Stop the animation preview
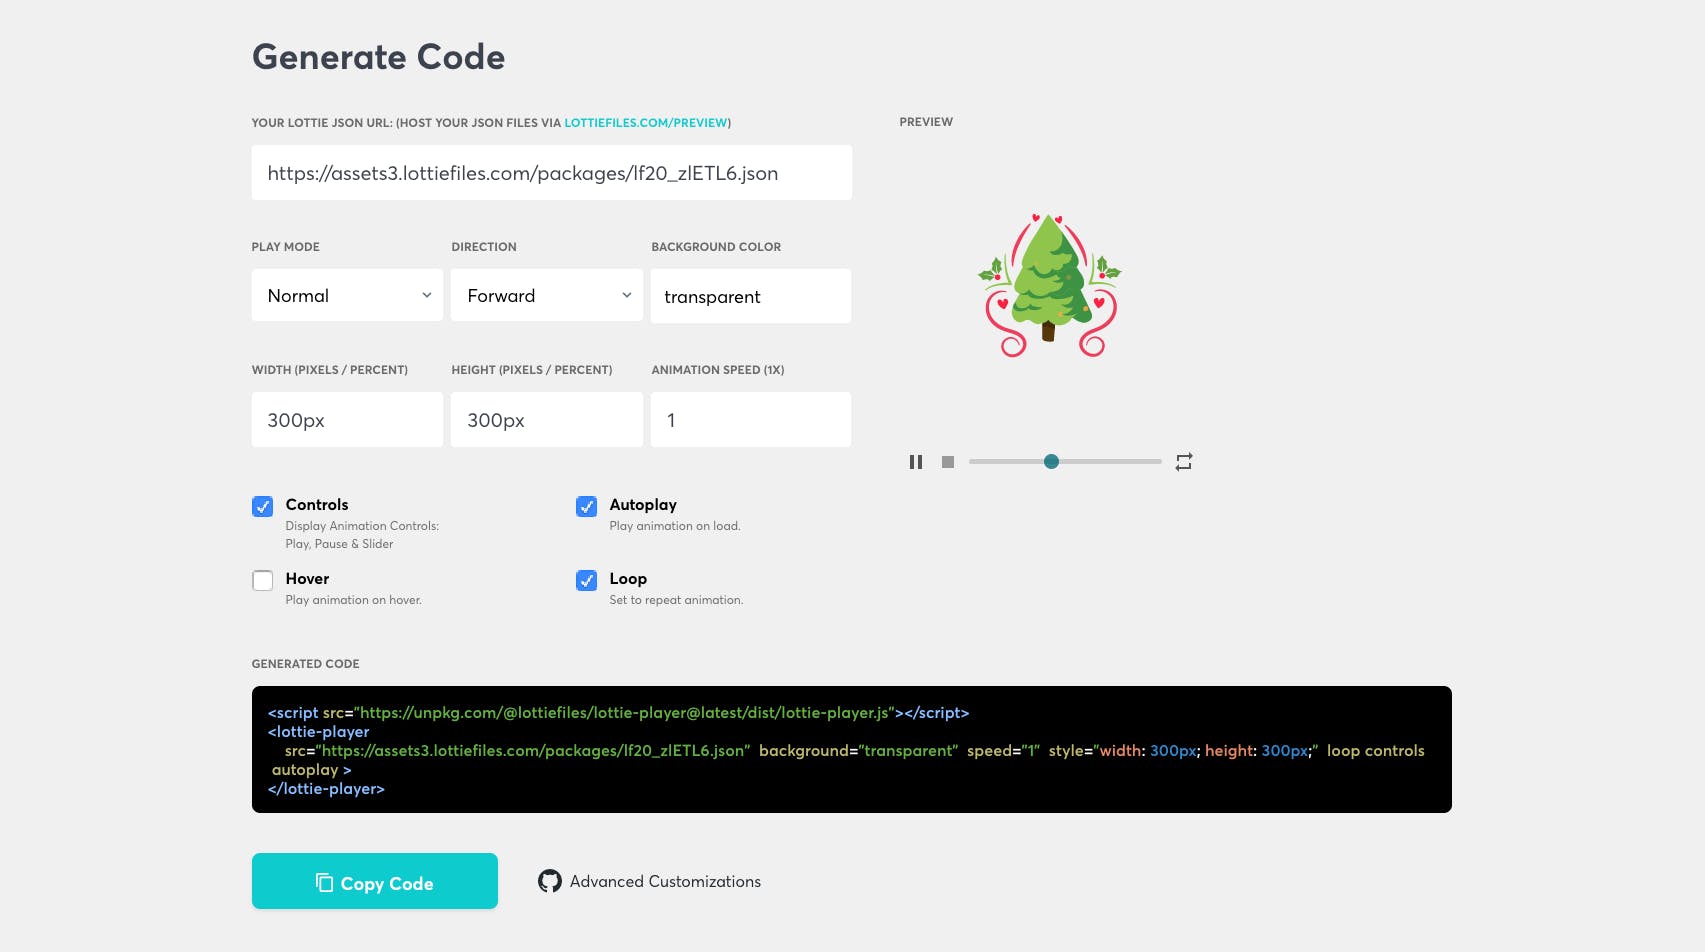The width and height of the screenshot is (1705, 952). point(948,462)
